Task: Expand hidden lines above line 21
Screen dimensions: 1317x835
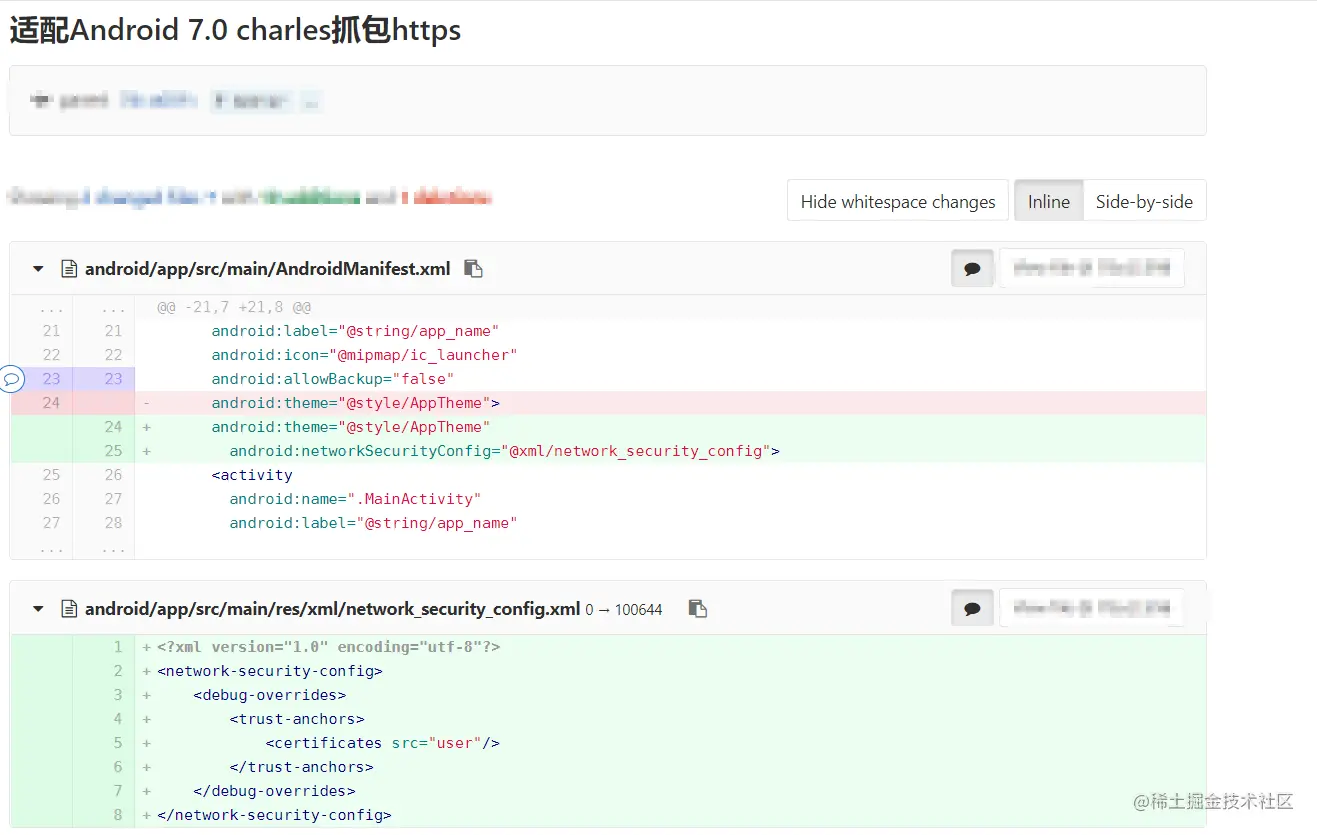Action: pyautogui.click(x=51, y=308)
